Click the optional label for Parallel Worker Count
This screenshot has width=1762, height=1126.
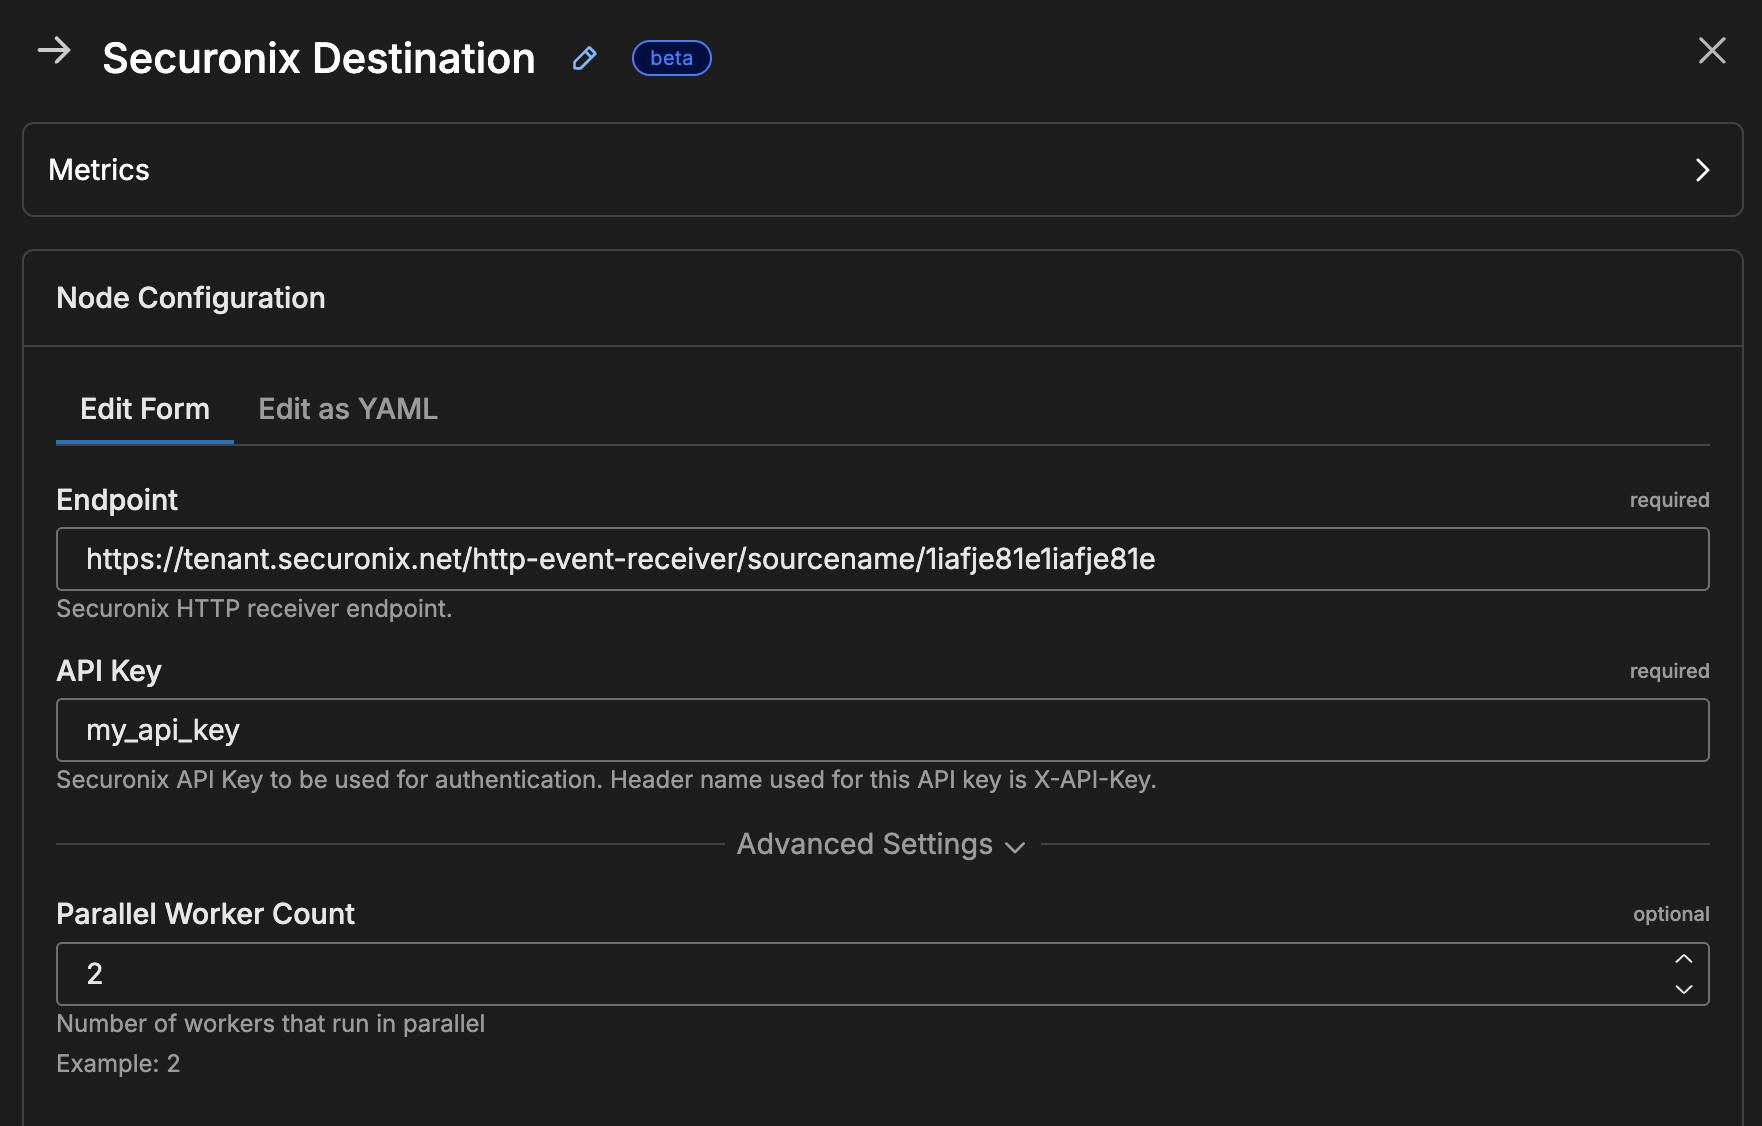pos(1670,913)
